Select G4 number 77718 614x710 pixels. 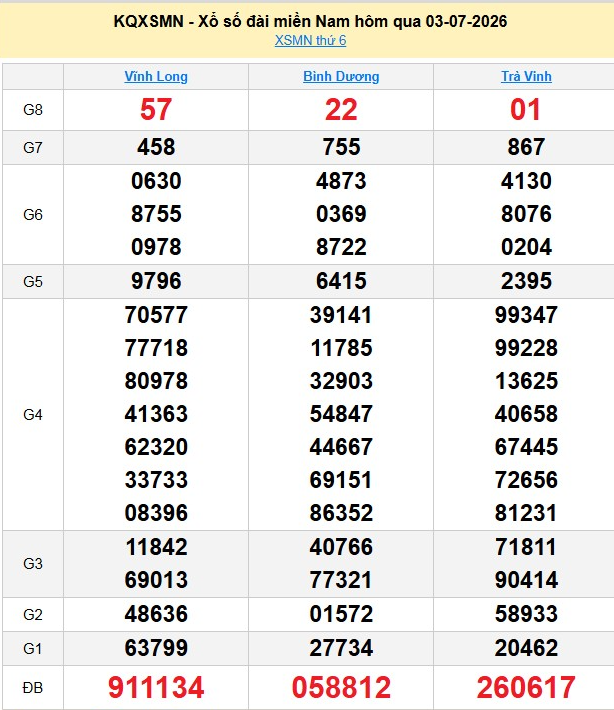(156, 348)
